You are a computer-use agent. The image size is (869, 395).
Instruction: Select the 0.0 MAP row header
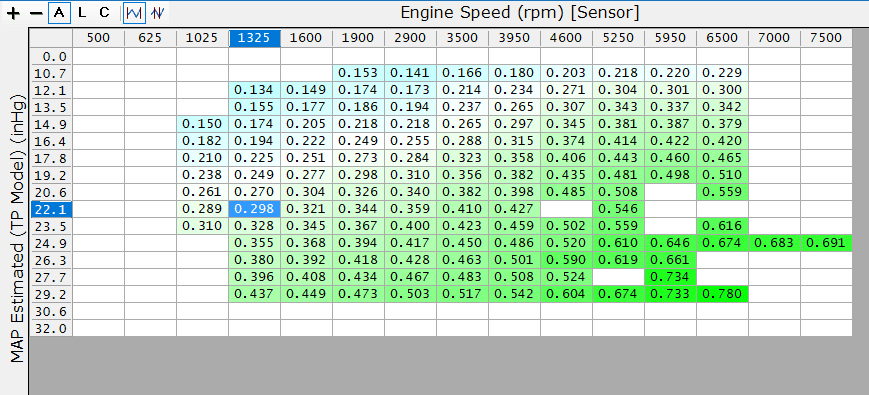pyautogui.click(x=51, y=56)
